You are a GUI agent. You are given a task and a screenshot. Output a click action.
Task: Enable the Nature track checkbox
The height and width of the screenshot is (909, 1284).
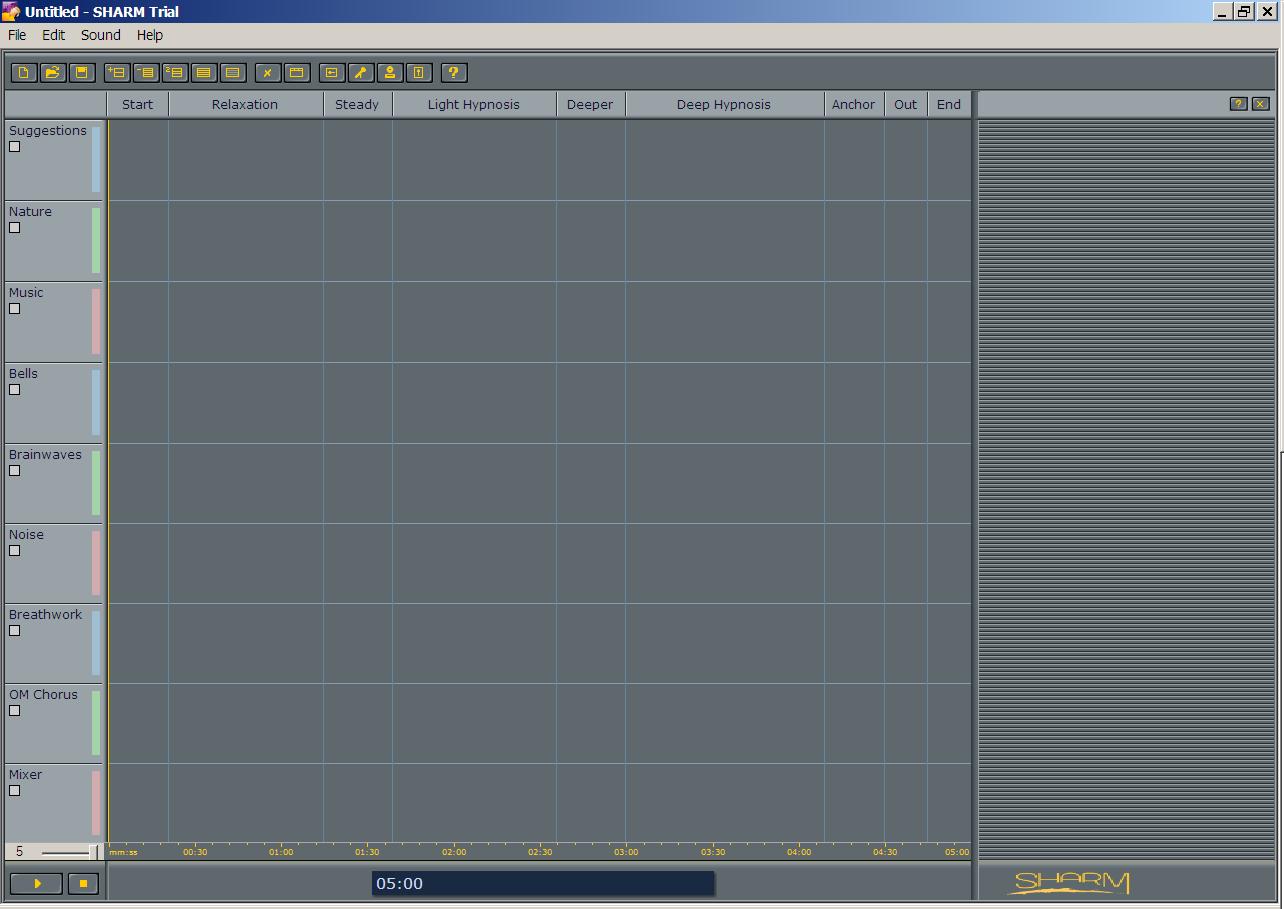pyautogui.click(x=15, y=228)
